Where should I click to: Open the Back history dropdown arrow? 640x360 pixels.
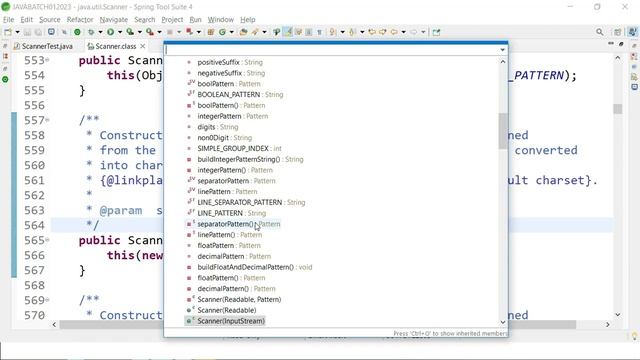[403, 32]
